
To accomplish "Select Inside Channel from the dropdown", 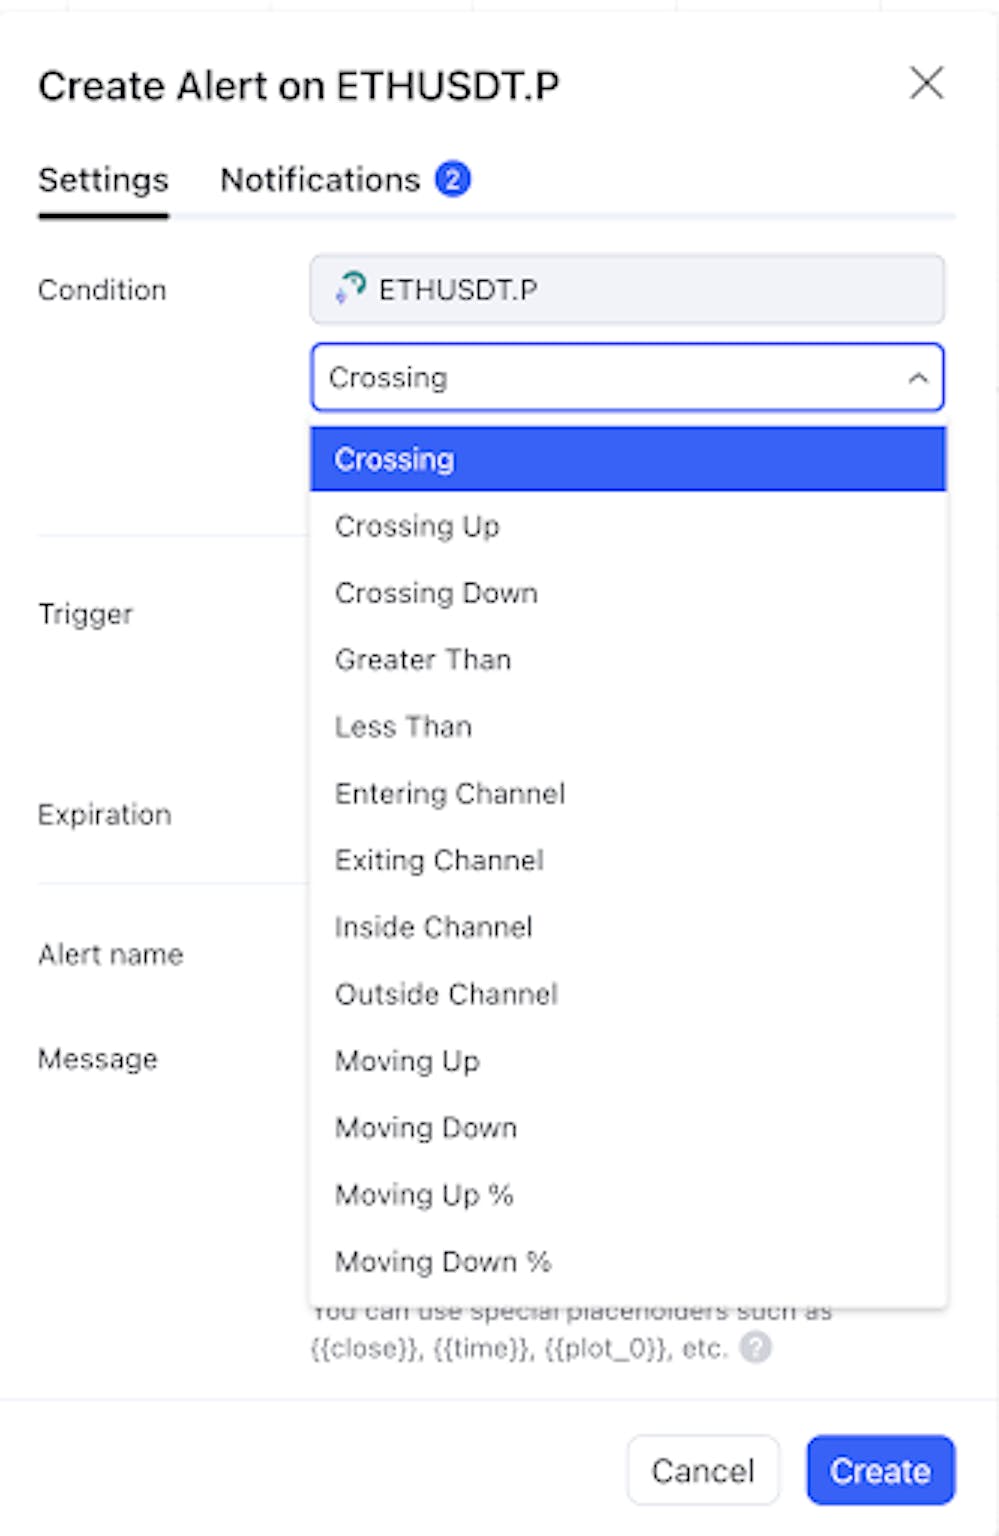I will click(x=433, y=927).
